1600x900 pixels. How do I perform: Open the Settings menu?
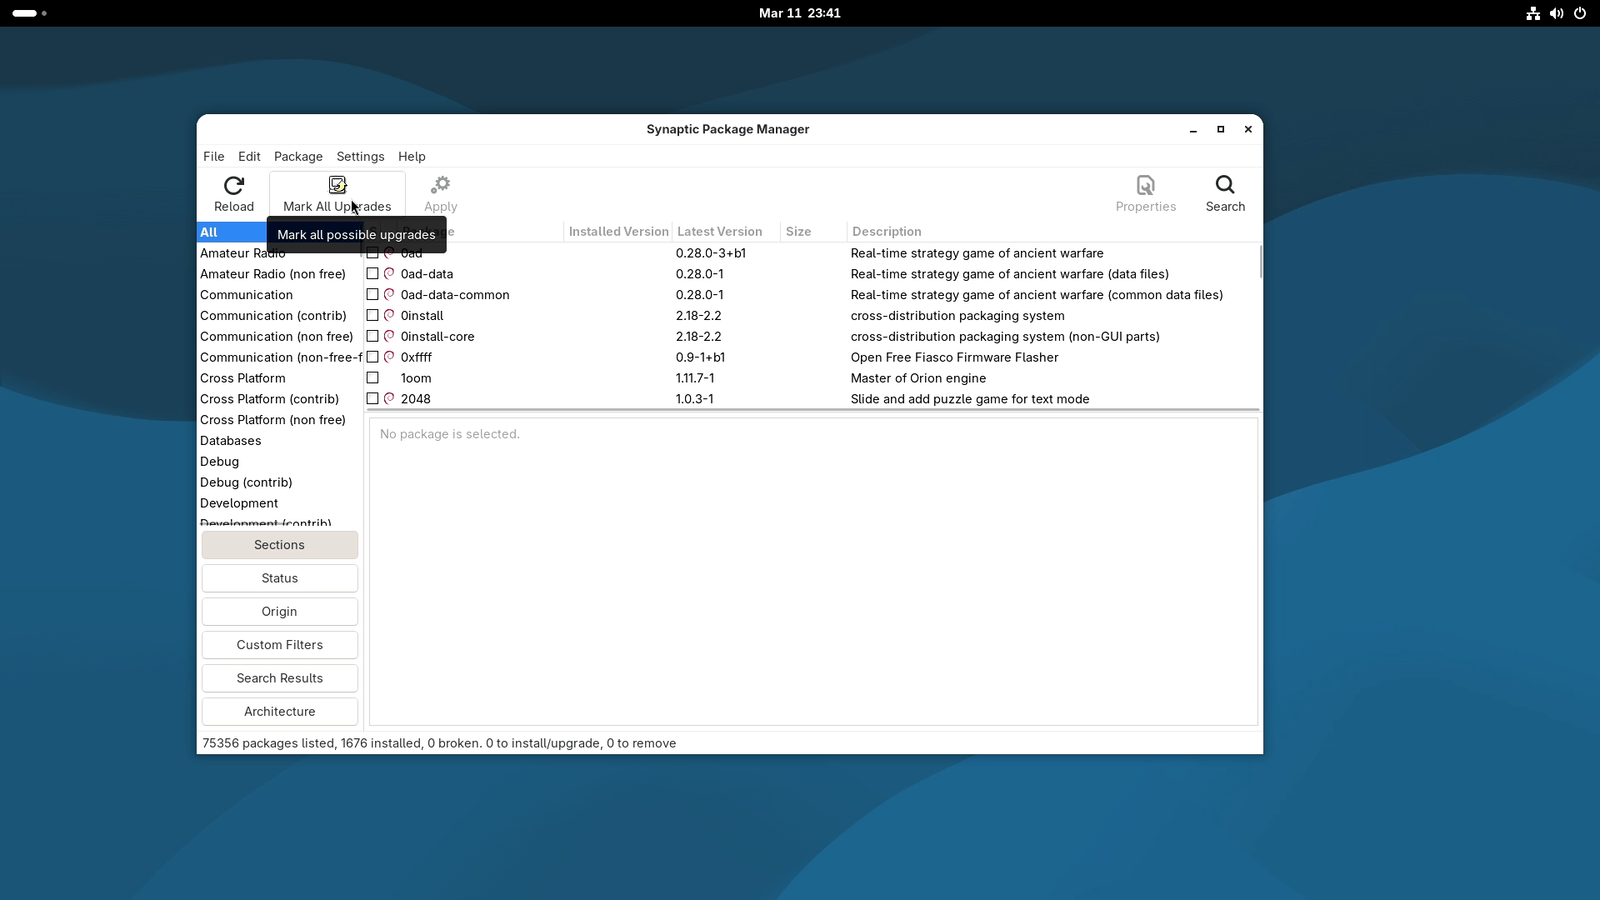coord(359,156)
